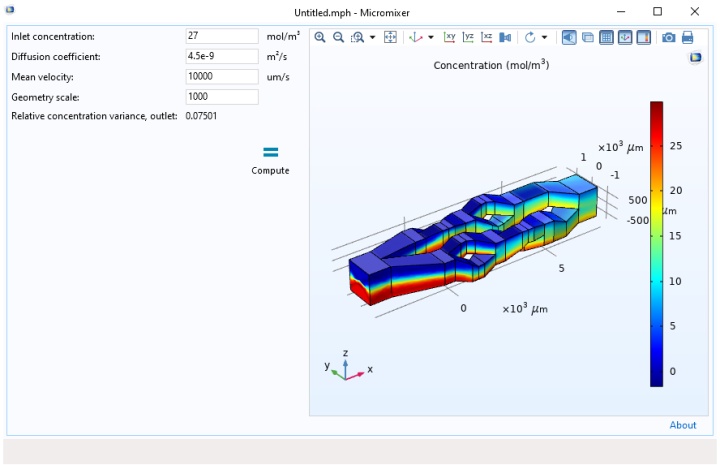Toggle the axis orientation display button

(625, 37)
